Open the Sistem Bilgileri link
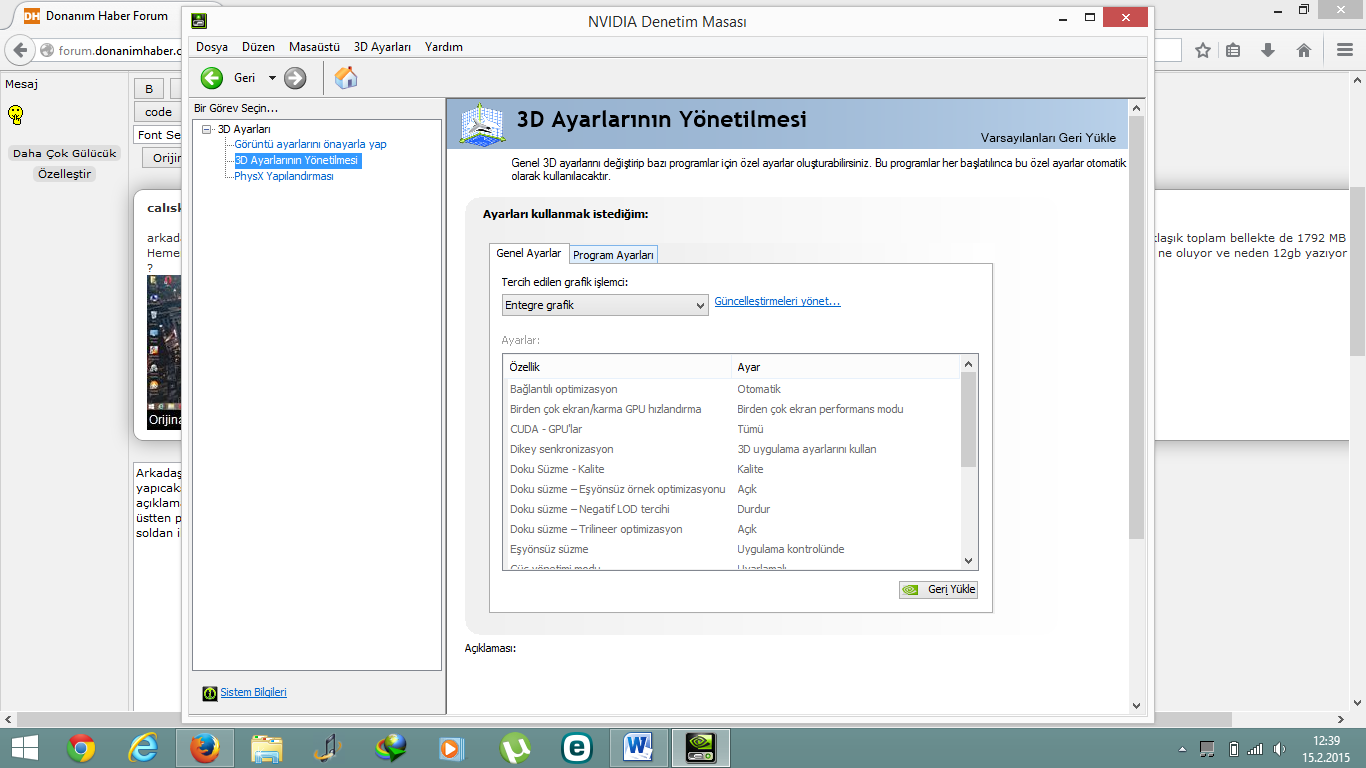Image resolution: width=1366 pixels, height=768 pixels. coord(253,692)
